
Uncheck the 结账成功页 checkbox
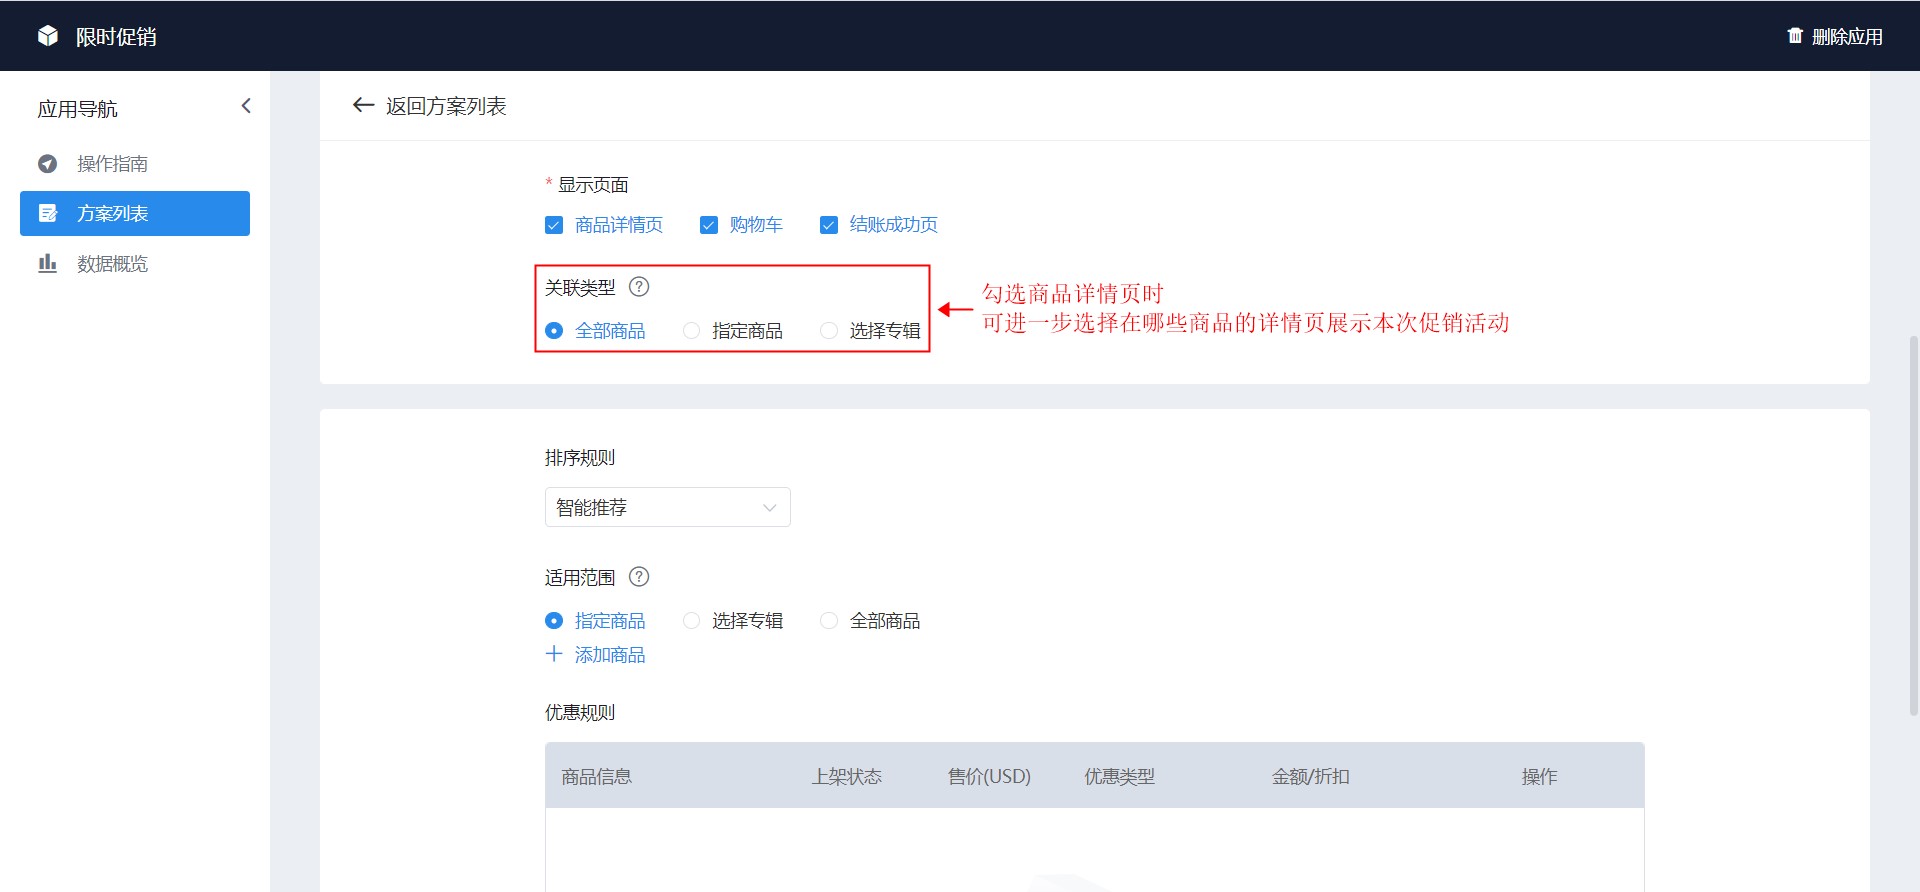(x=829, y=225)
